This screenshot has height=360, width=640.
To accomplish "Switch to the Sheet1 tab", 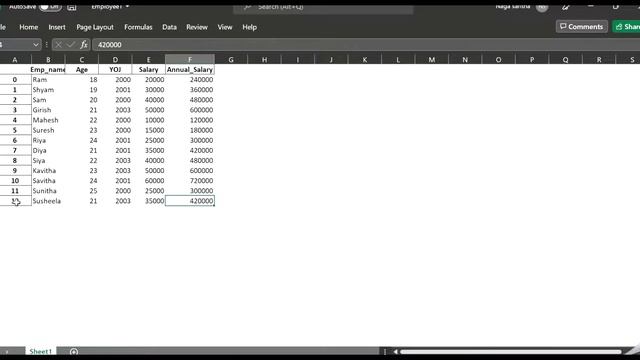I will pyautogui.click(x=40, y=351).
